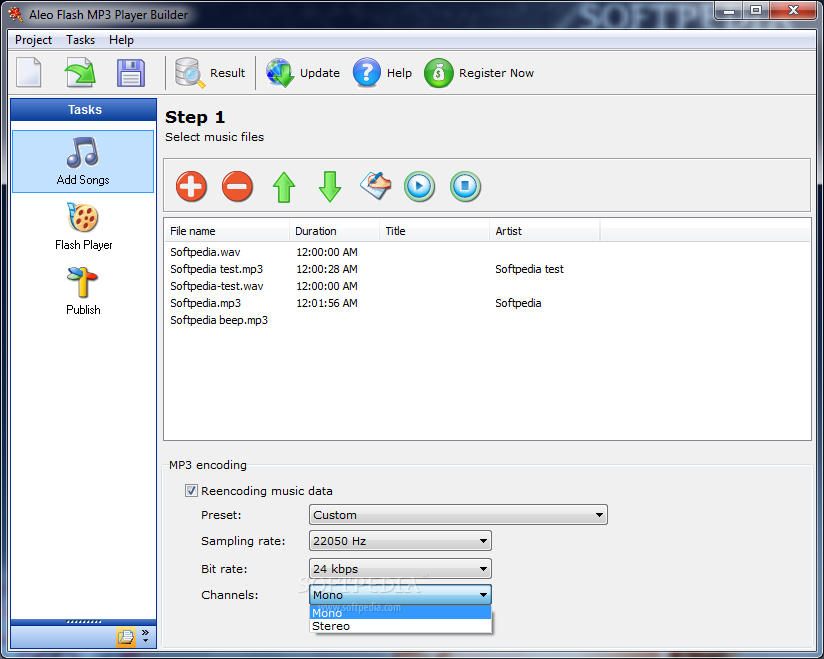Close the Aleo Flash MP3 Player Builder window
Viewport: 824px width, 659px height.
tap(794, 11)
